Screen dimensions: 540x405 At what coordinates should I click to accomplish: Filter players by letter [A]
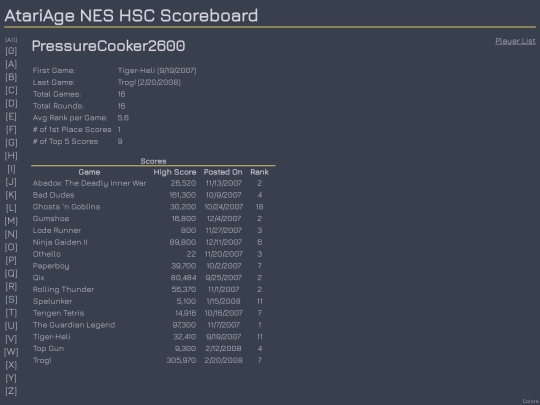pos(11,64)
